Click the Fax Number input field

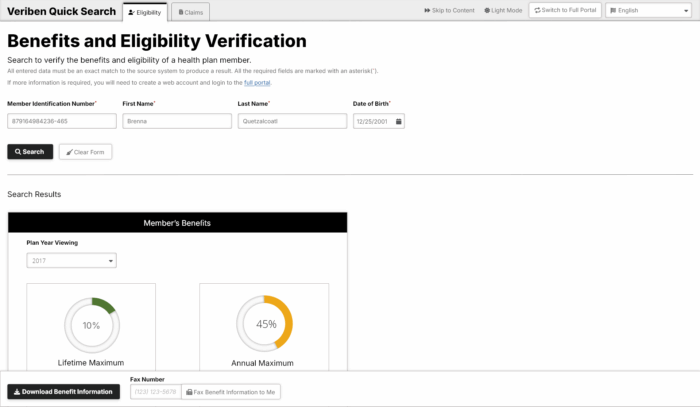[x=155, y=391]
